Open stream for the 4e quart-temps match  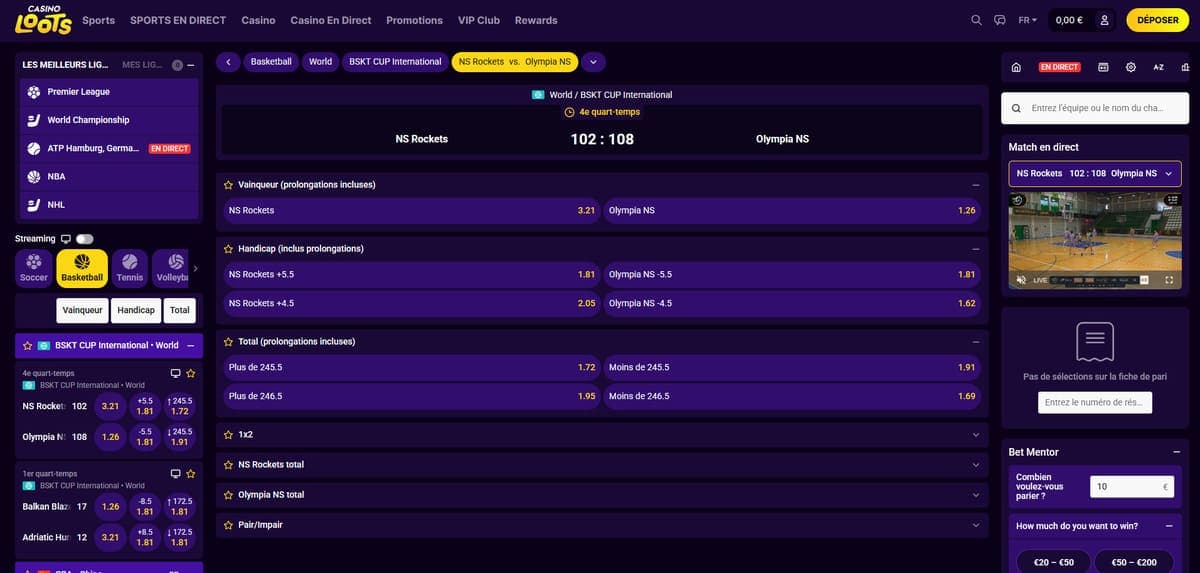coord(175,373)
